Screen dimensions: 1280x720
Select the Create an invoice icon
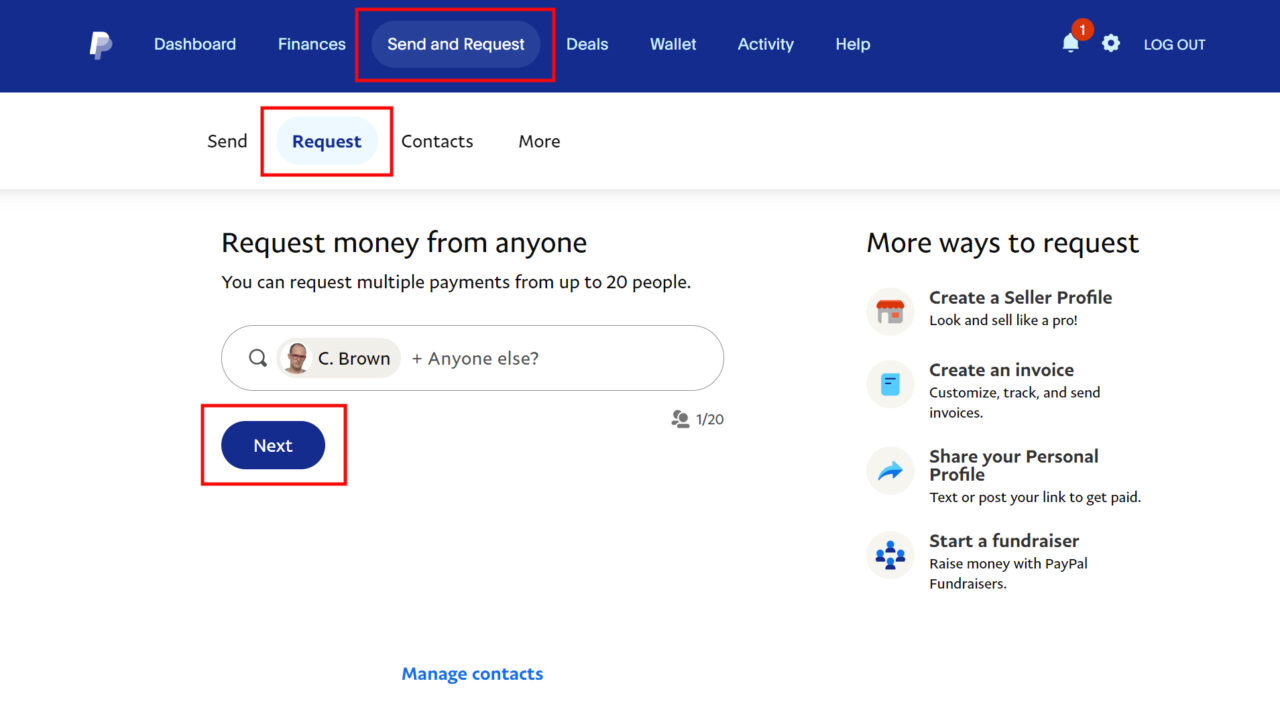pyautogui.click(x=890, y=383)
